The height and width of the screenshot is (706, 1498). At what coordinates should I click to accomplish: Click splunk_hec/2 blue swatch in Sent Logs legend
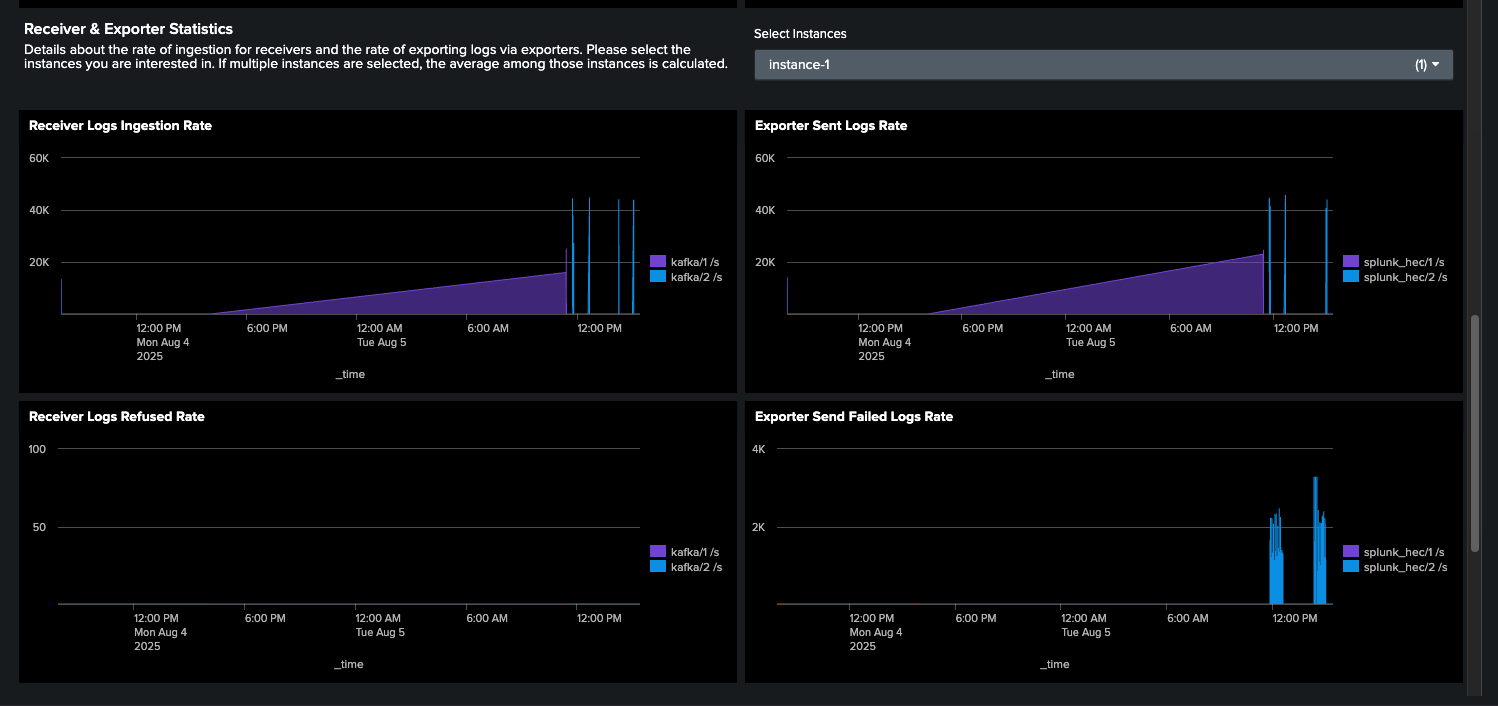pos(1351,276)
